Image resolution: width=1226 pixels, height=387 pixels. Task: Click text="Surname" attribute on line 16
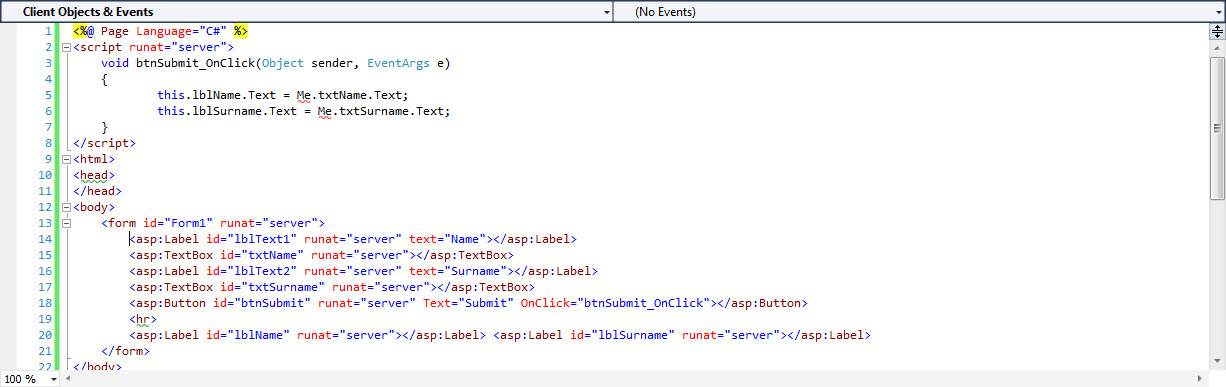tap(457, 271)
